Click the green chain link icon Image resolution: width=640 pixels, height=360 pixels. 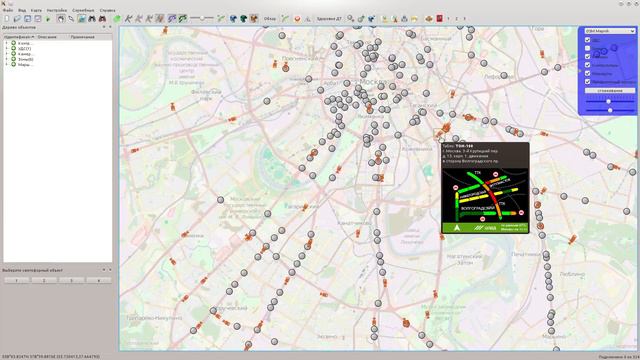click(182, 19)
